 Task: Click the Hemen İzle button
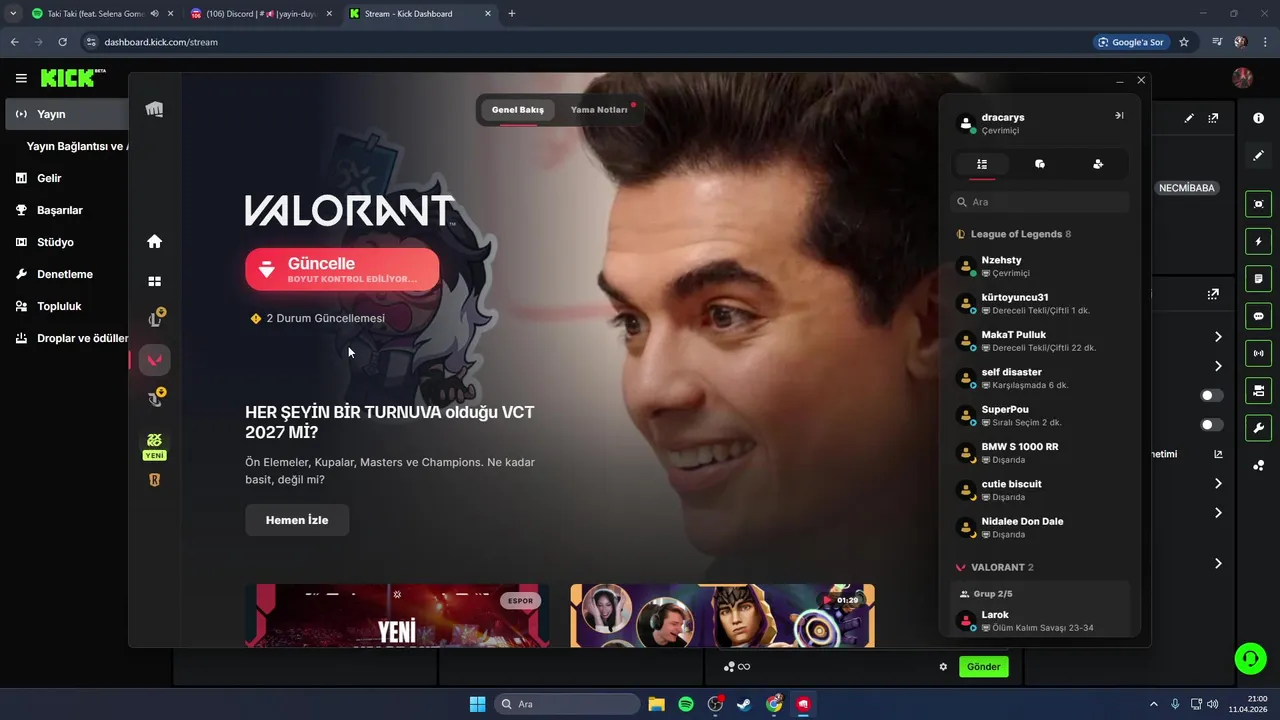pyautogui.click(x=297, y=520)
